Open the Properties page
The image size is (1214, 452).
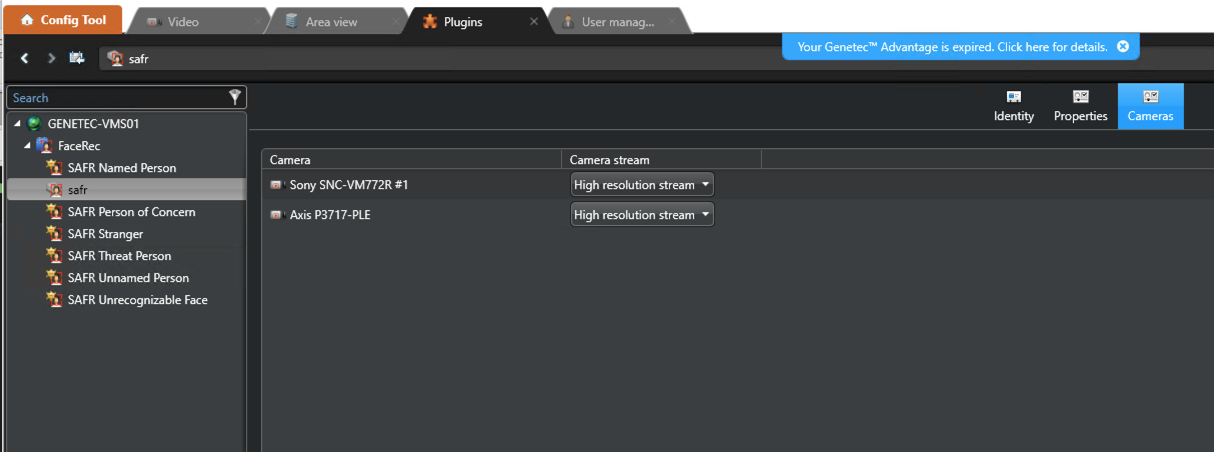[x=1081, y=106]
